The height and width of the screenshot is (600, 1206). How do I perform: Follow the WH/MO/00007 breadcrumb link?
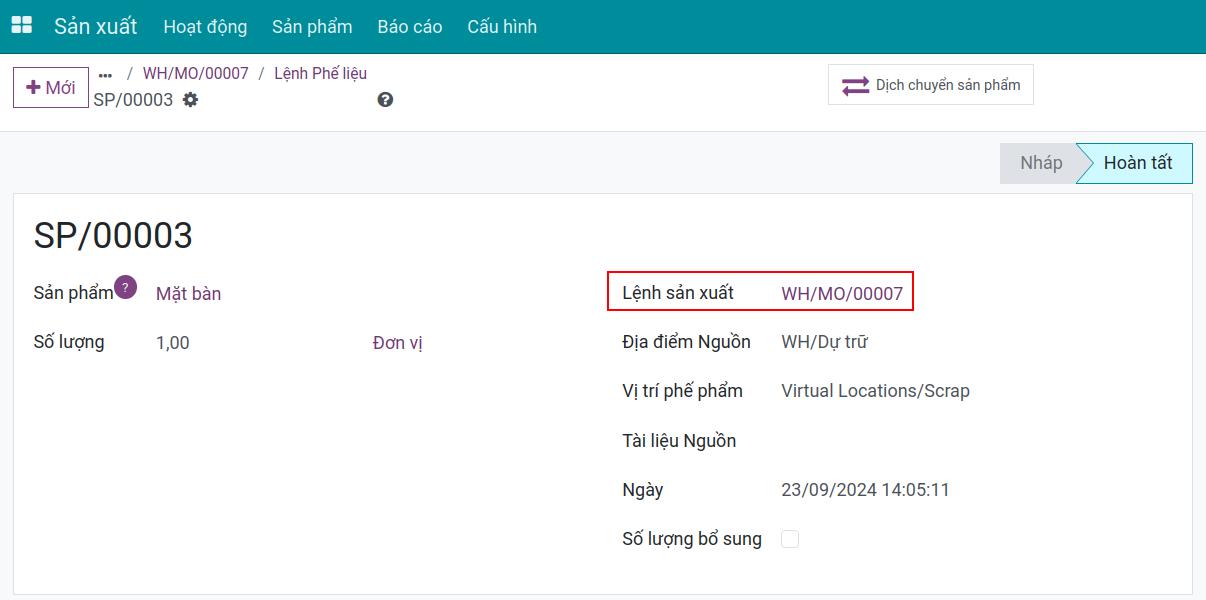click(196, 74)
